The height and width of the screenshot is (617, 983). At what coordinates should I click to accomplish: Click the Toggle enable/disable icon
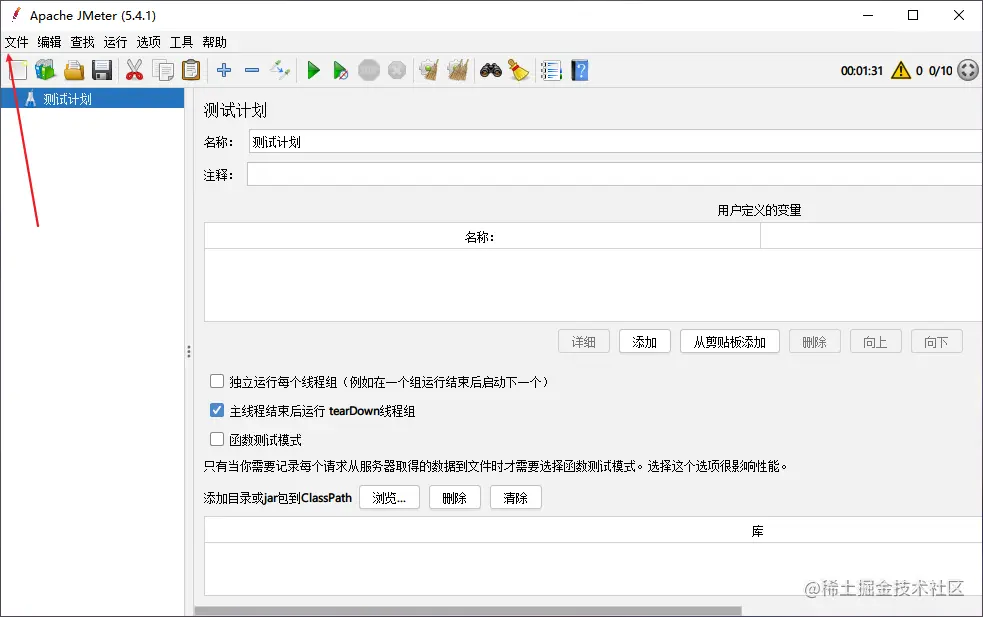coord(280,70)
